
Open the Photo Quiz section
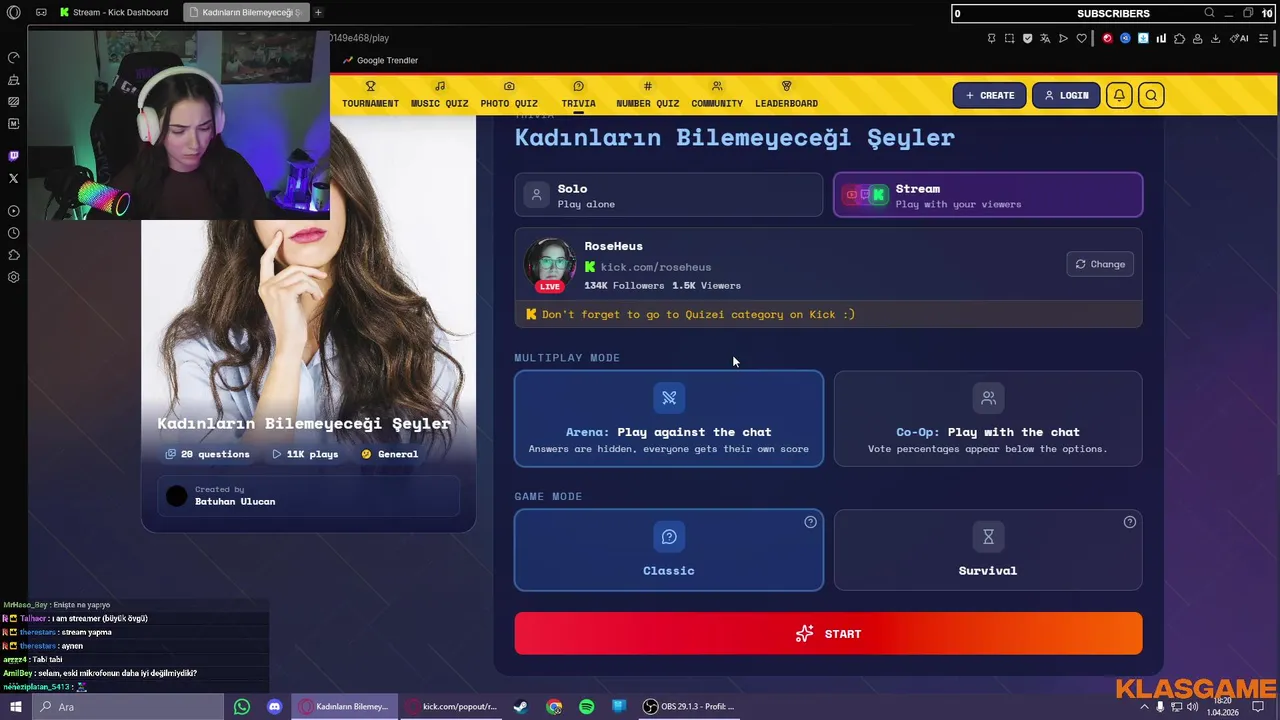(509, 95)
